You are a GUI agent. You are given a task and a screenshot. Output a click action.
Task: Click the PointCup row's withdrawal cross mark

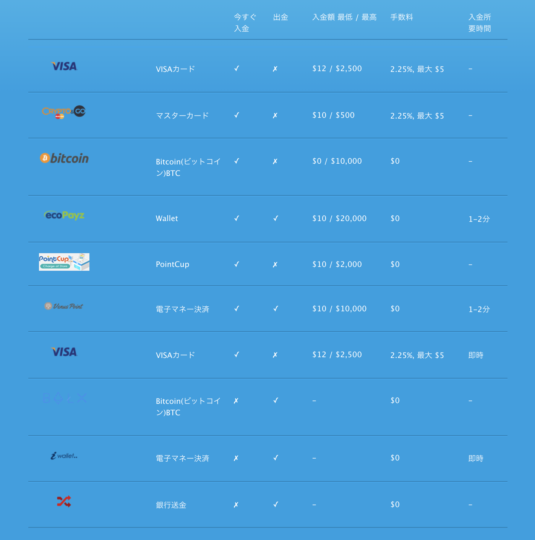pos(275,264)
